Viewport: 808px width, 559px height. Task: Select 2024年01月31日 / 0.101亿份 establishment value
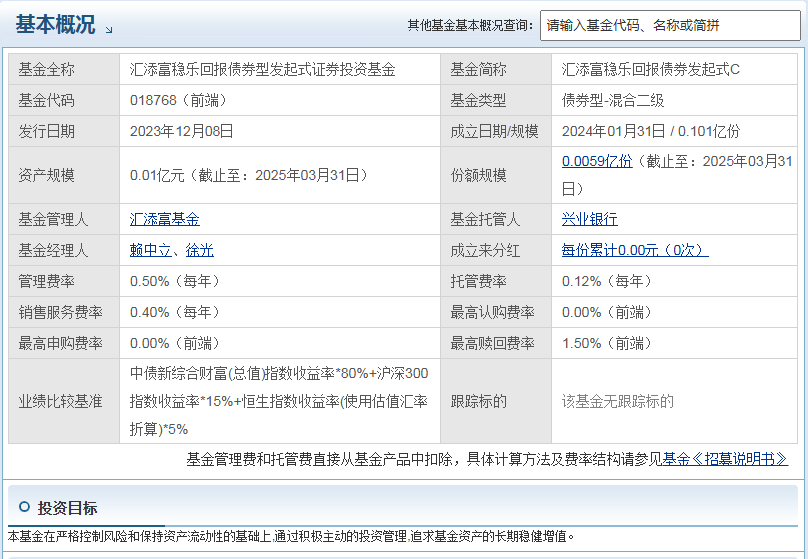point(650,131)
